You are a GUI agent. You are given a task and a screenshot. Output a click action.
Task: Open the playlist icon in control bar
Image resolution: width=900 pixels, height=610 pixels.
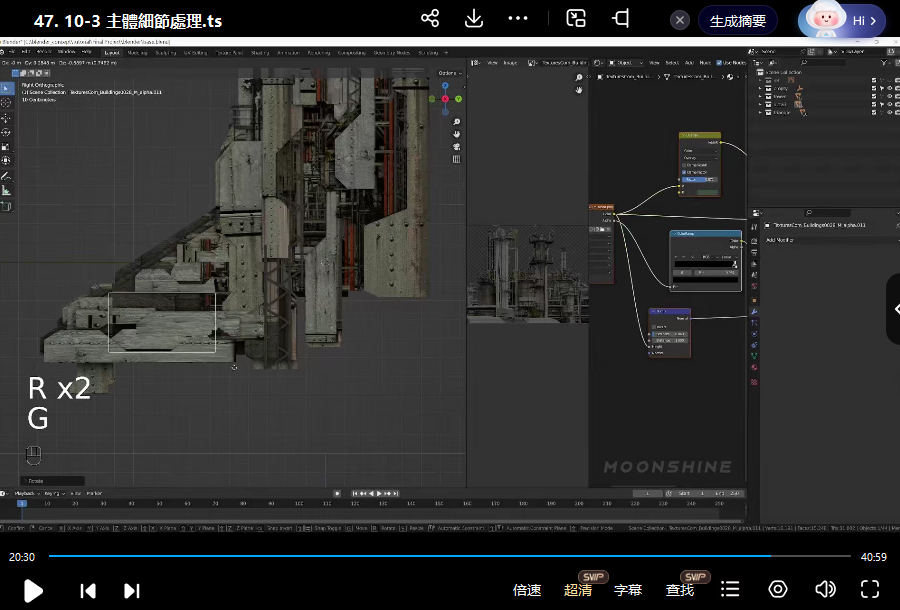pyautogui.click(x=731, y=590)
